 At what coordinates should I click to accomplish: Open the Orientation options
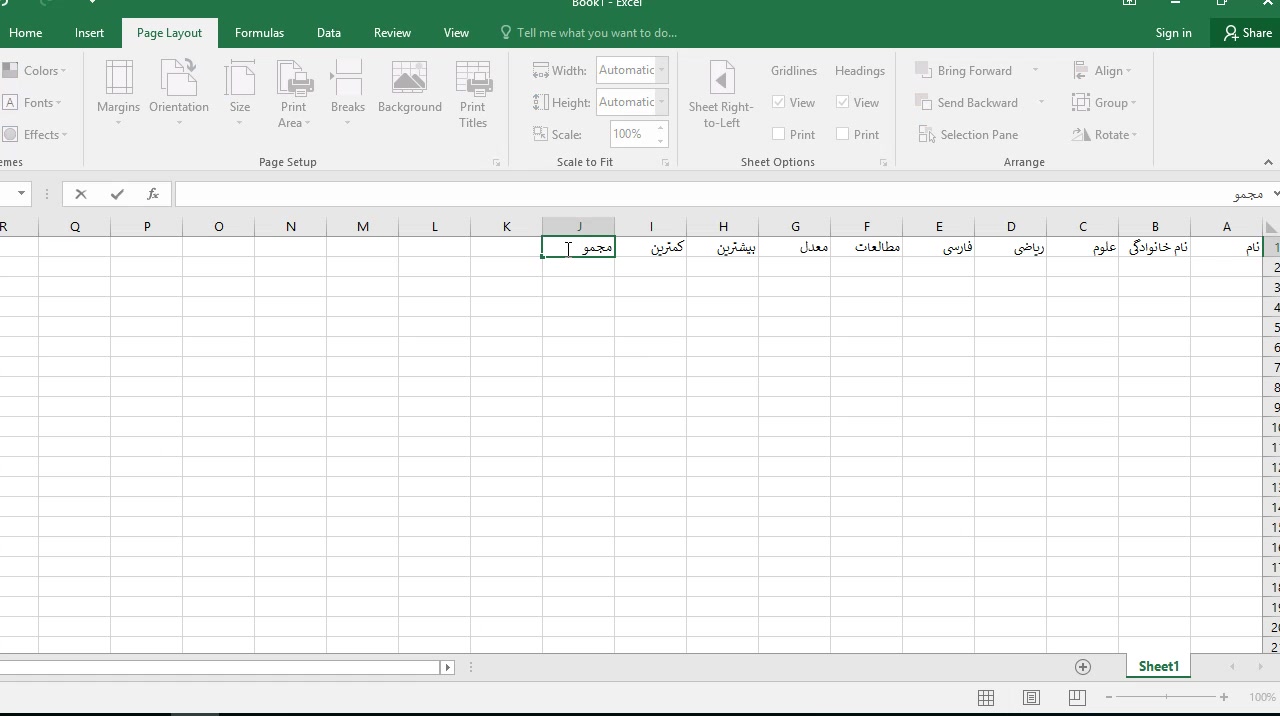pyautogui.click(x=179, y=94)
